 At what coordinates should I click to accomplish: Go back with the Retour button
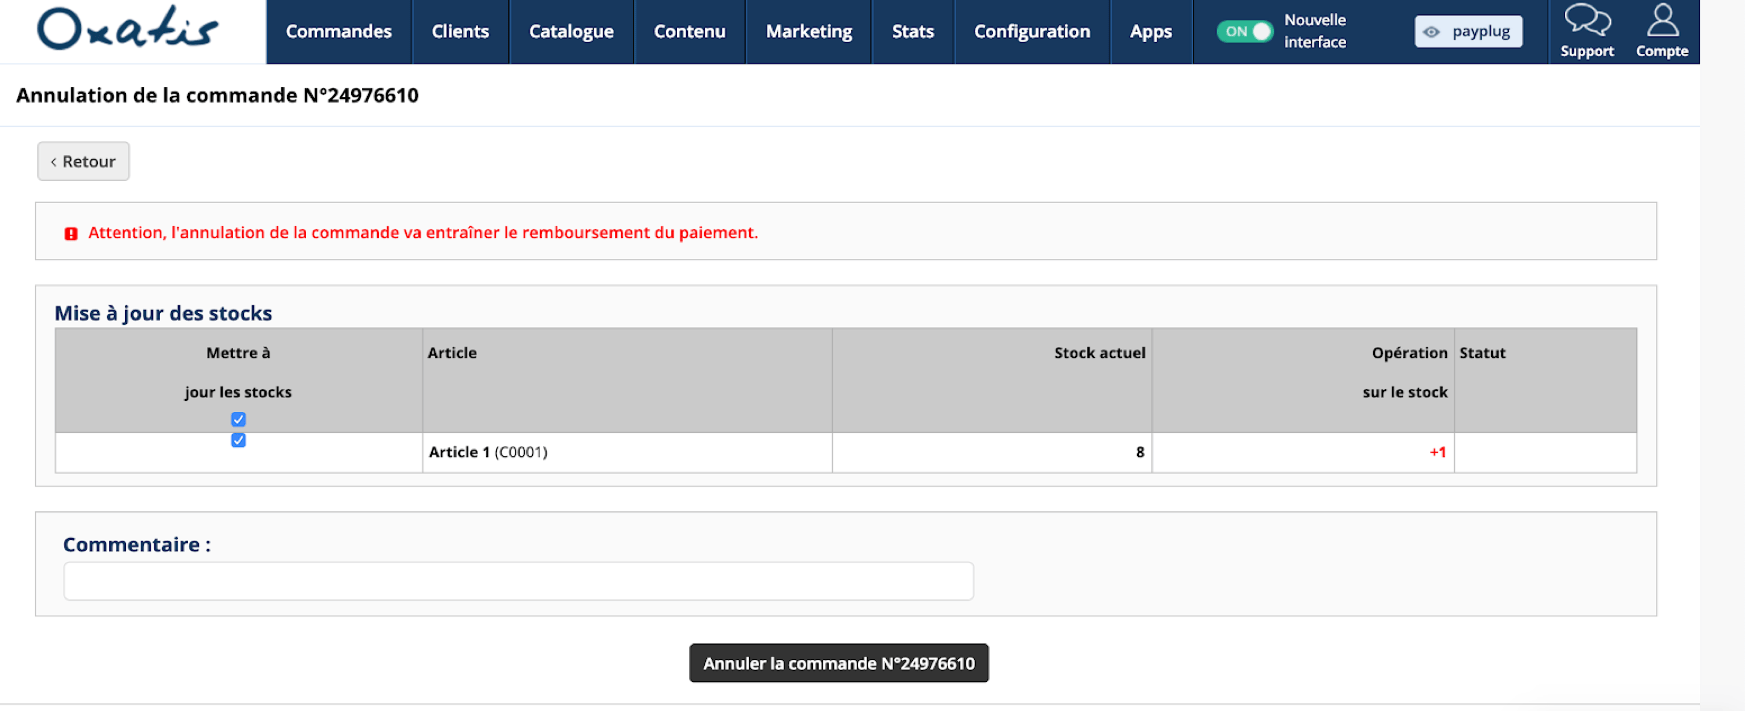click(83, 161)
